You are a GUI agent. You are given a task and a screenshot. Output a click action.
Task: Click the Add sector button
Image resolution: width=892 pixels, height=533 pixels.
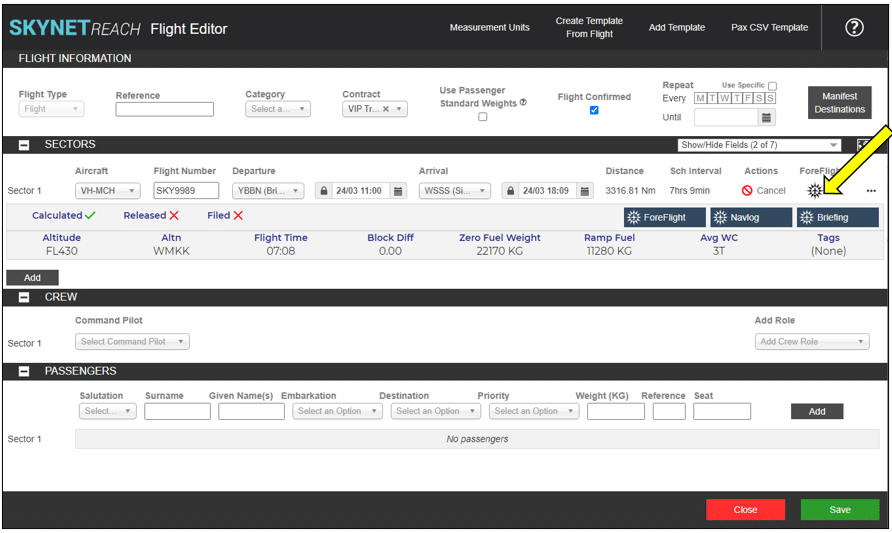click(x=32, y=278)
